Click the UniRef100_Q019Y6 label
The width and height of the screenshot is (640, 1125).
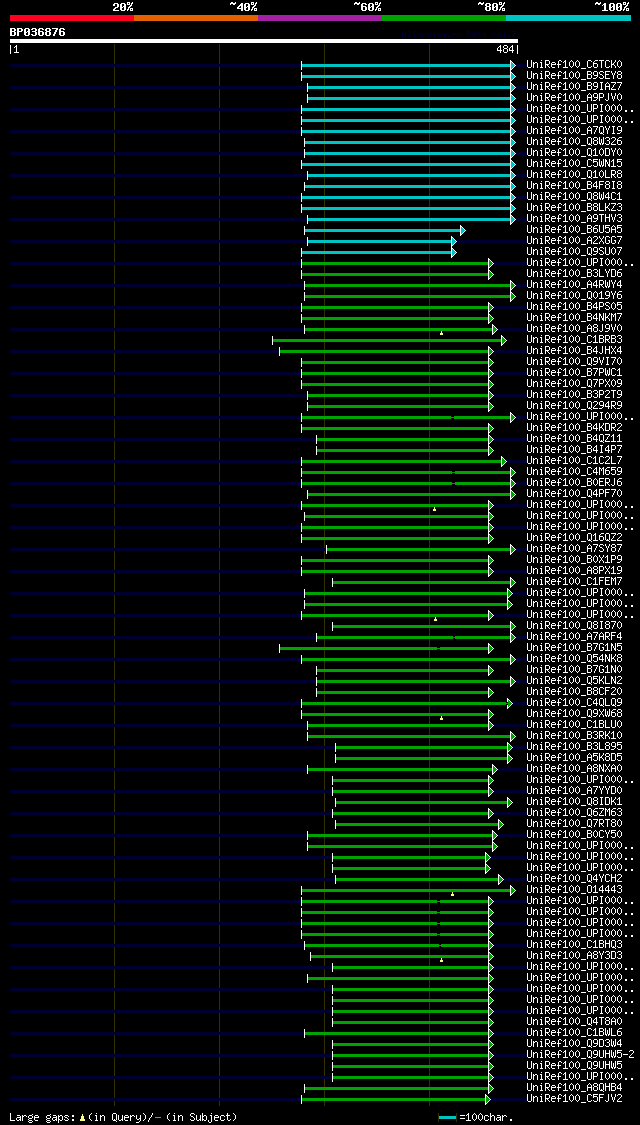[x=574, y=296]
